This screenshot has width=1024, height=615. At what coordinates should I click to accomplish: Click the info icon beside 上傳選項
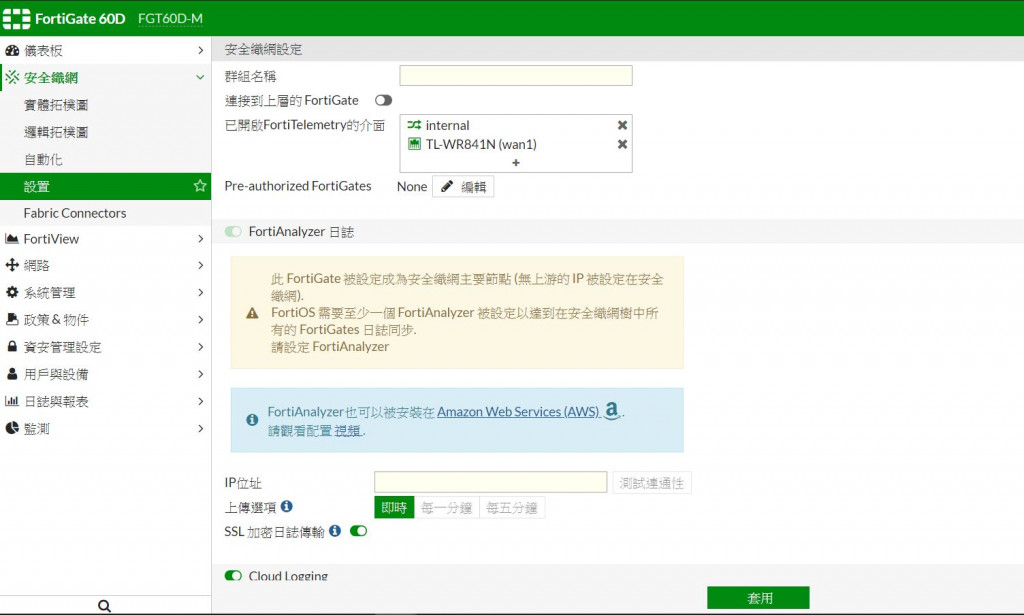coord(287,506)
